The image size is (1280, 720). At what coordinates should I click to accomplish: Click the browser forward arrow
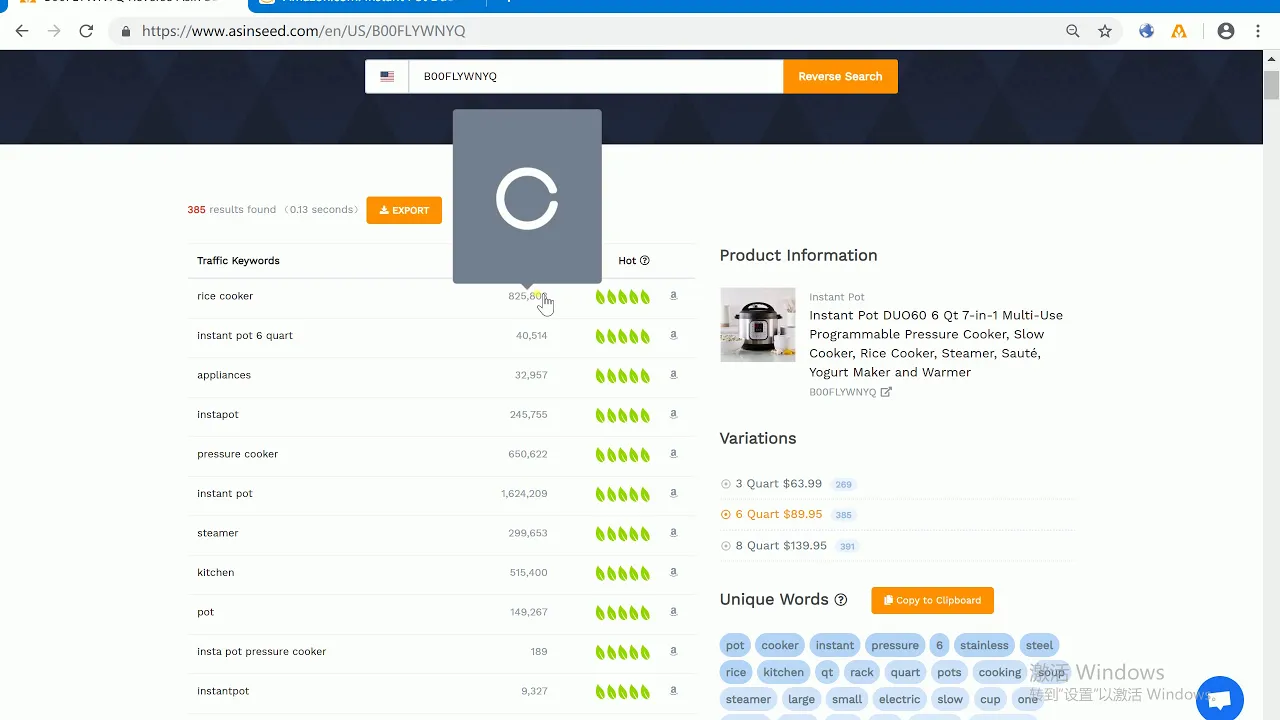[x=54, y=31]
